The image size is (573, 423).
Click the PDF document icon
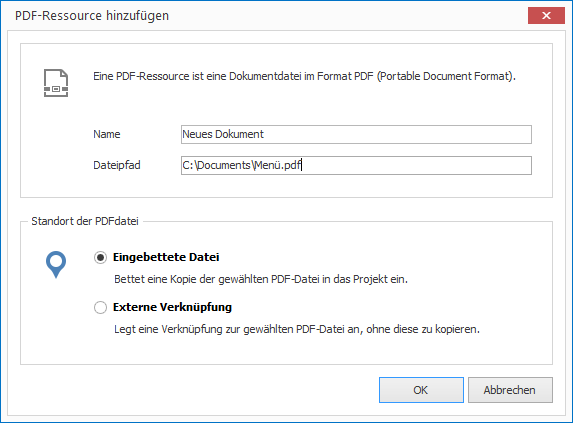56,83
